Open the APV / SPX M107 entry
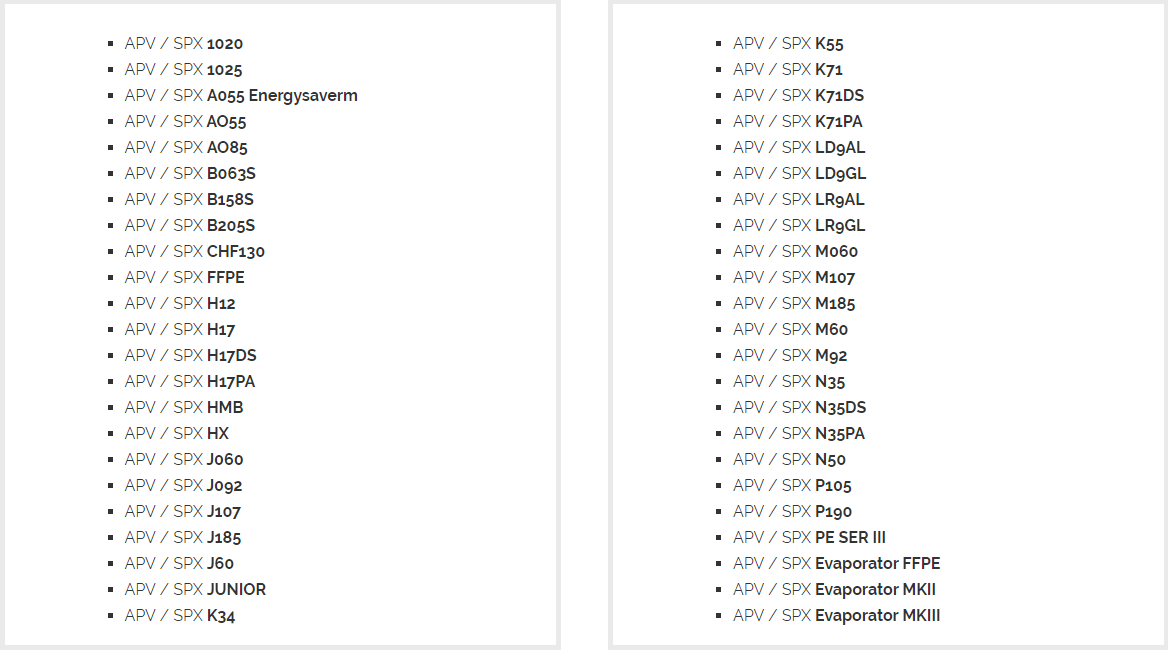Image resolution: width=1168 pixels, height=652 pixels. pyautogui.click(x=794, y=278)
